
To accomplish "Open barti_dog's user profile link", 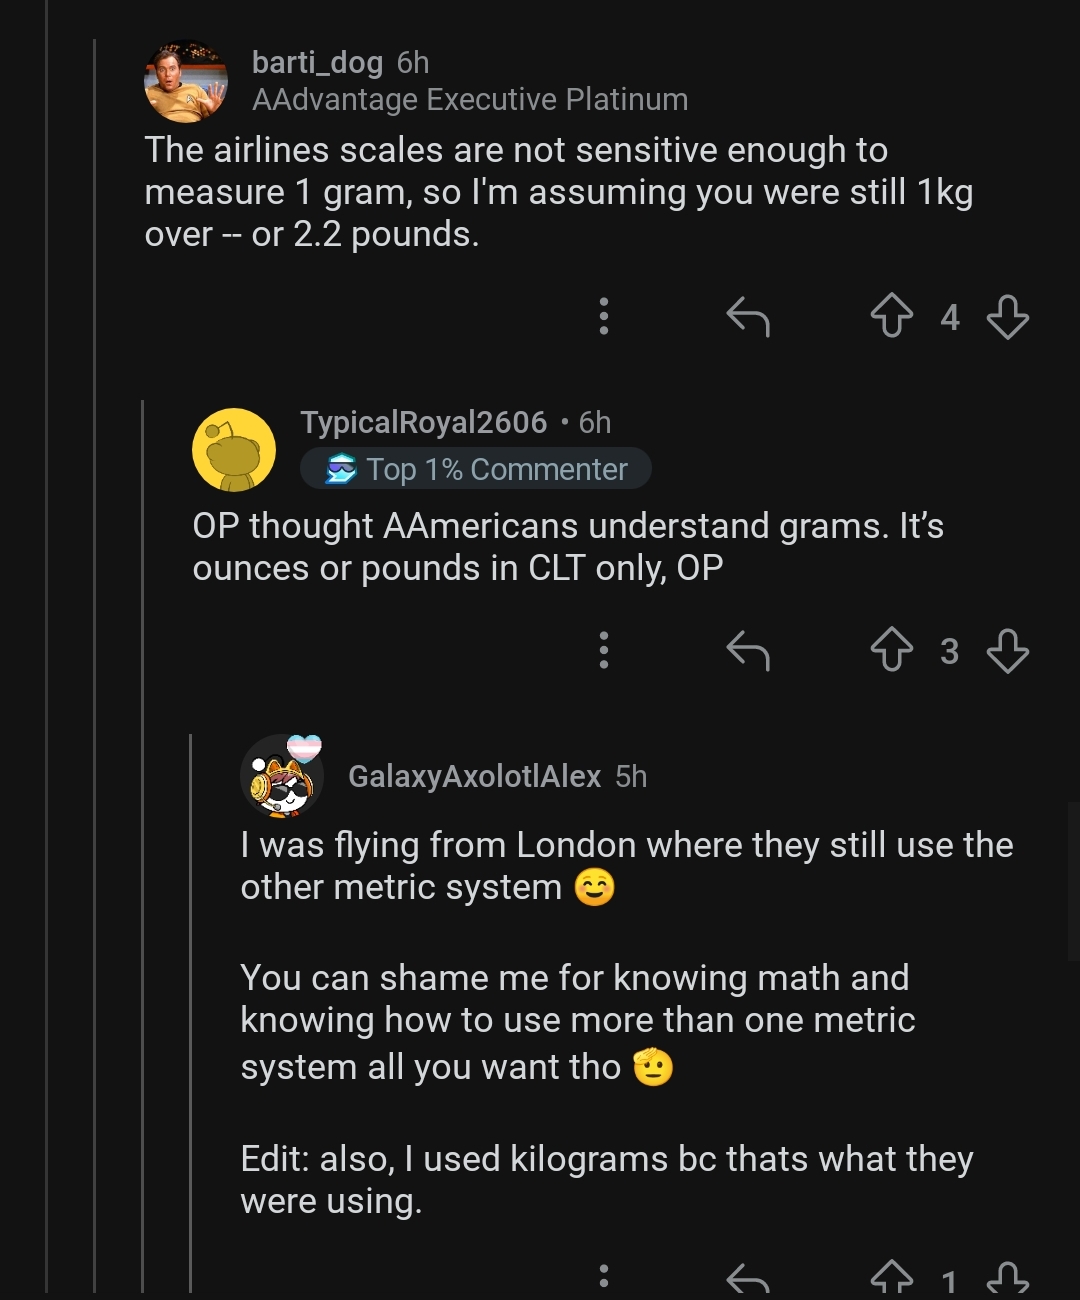I will click(317, 63).
